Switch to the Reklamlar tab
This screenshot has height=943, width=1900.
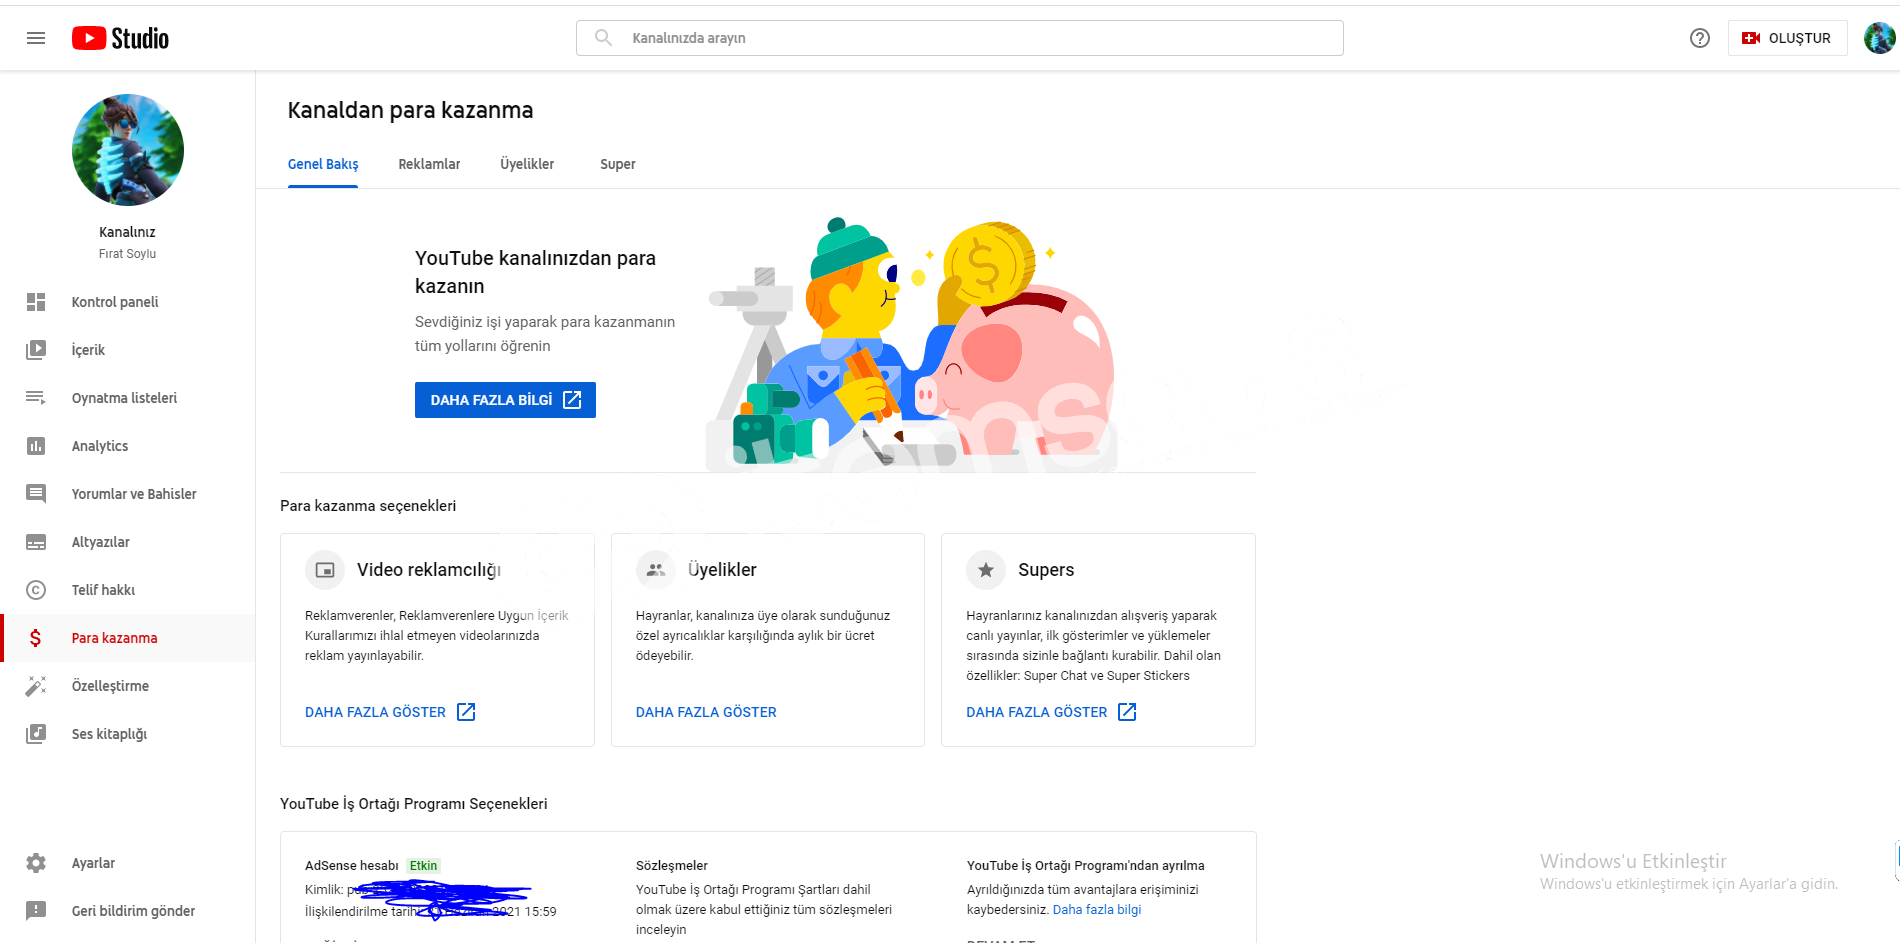[429, 164]
